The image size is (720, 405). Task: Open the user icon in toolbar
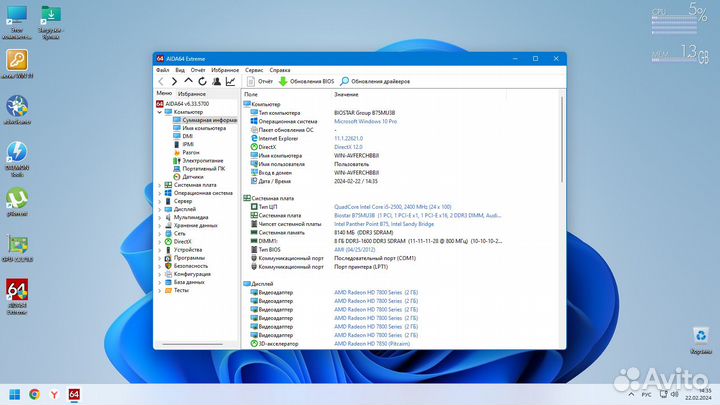[216, 81]
